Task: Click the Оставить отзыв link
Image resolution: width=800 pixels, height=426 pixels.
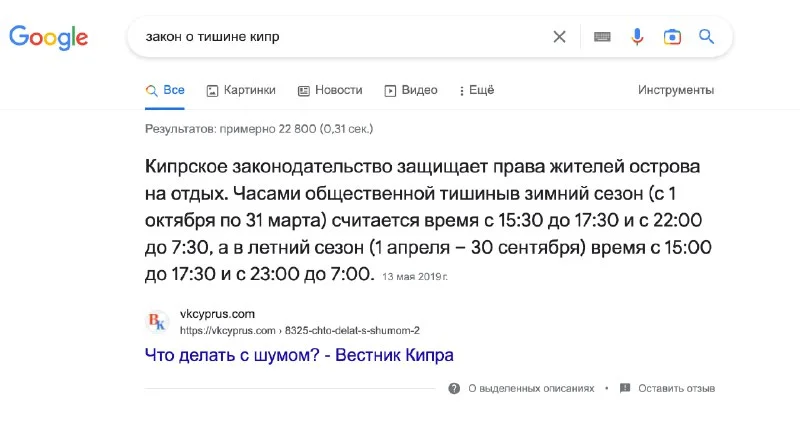Action: tap(676, 388)
